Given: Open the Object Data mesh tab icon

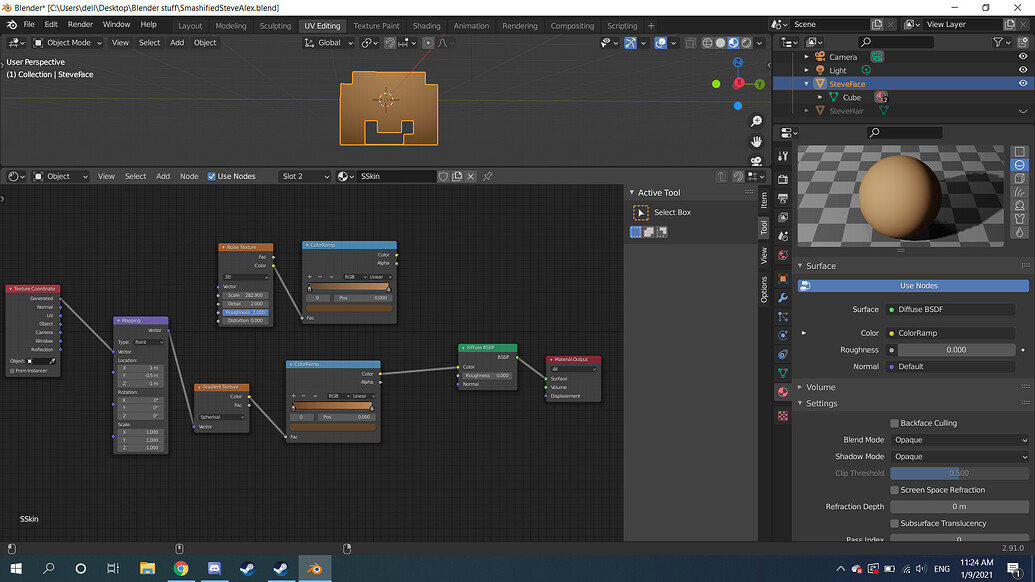Looking at the screenshot, I should 783,373.
